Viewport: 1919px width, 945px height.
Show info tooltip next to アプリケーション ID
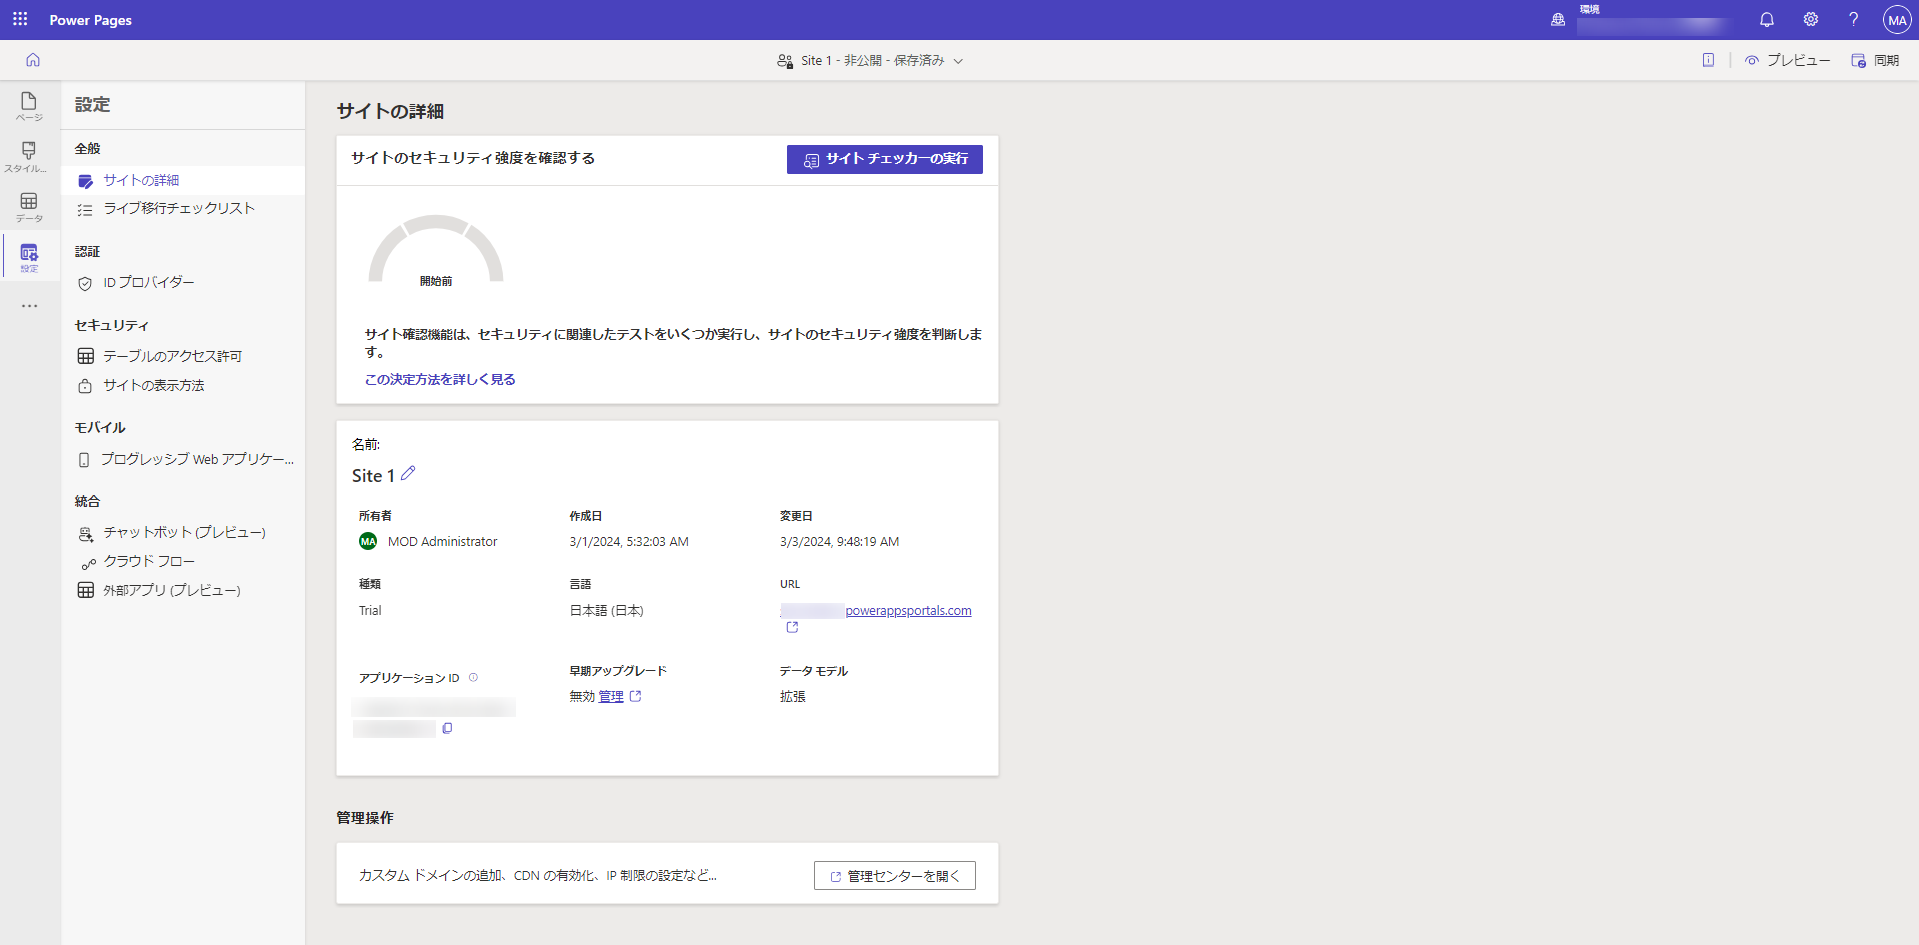tap(473, 677)
